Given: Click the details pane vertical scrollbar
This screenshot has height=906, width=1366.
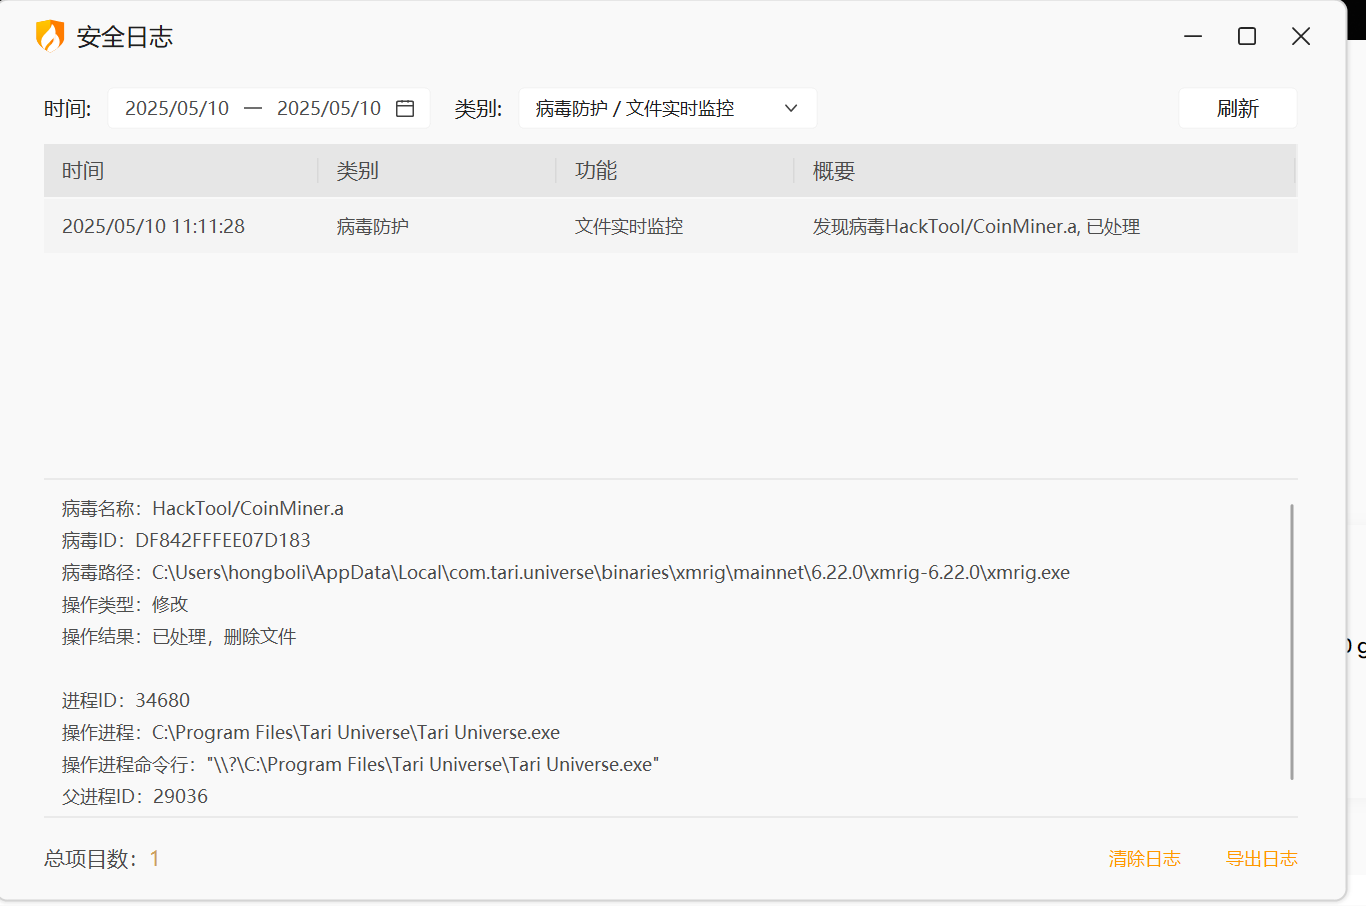Looking at the screenshot, I should coord(1292,641).
